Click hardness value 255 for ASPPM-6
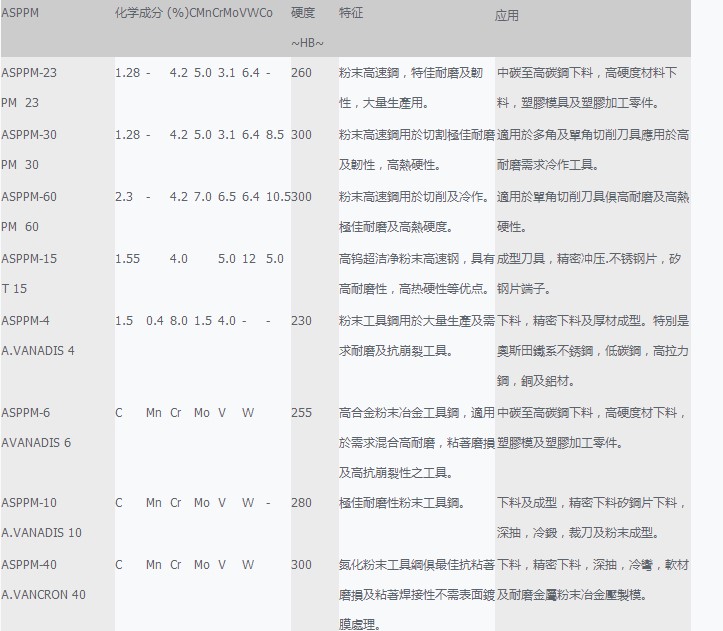Screen dimensions: 723x631 coord(301,413)
